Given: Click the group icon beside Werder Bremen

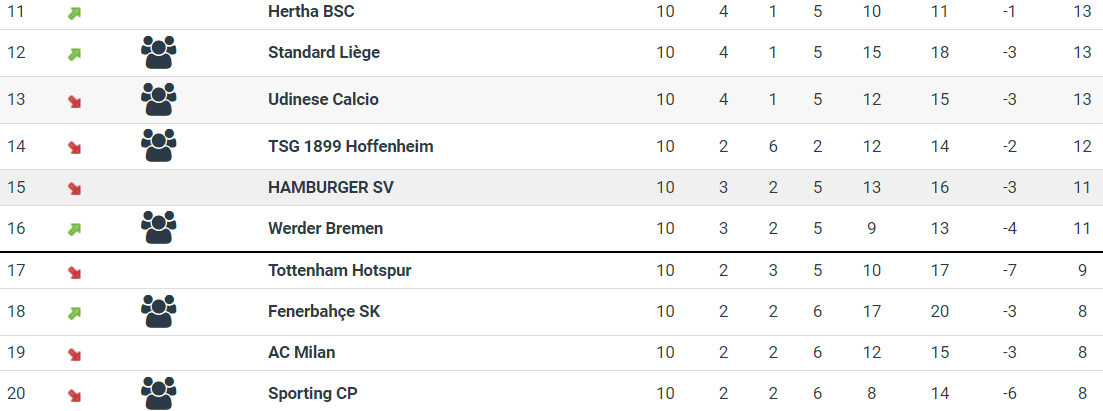Looking at the screenshot, I should pyautogui.click(x=159, y=228).
